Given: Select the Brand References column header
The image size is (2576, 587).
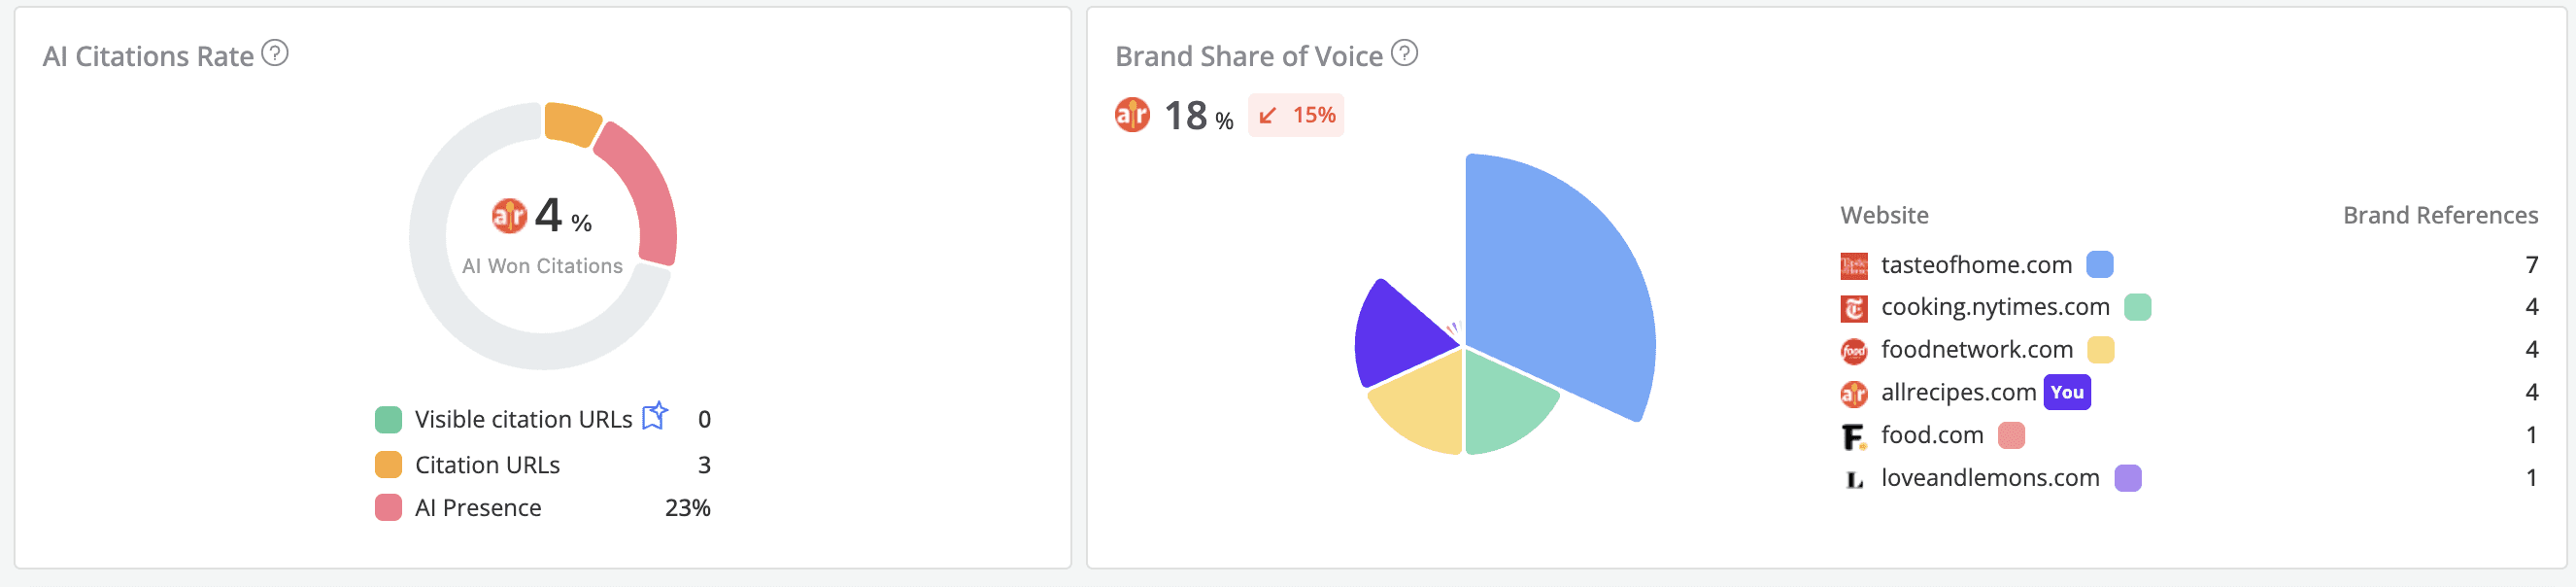Looking at the screenshot, I should 2440,214.
